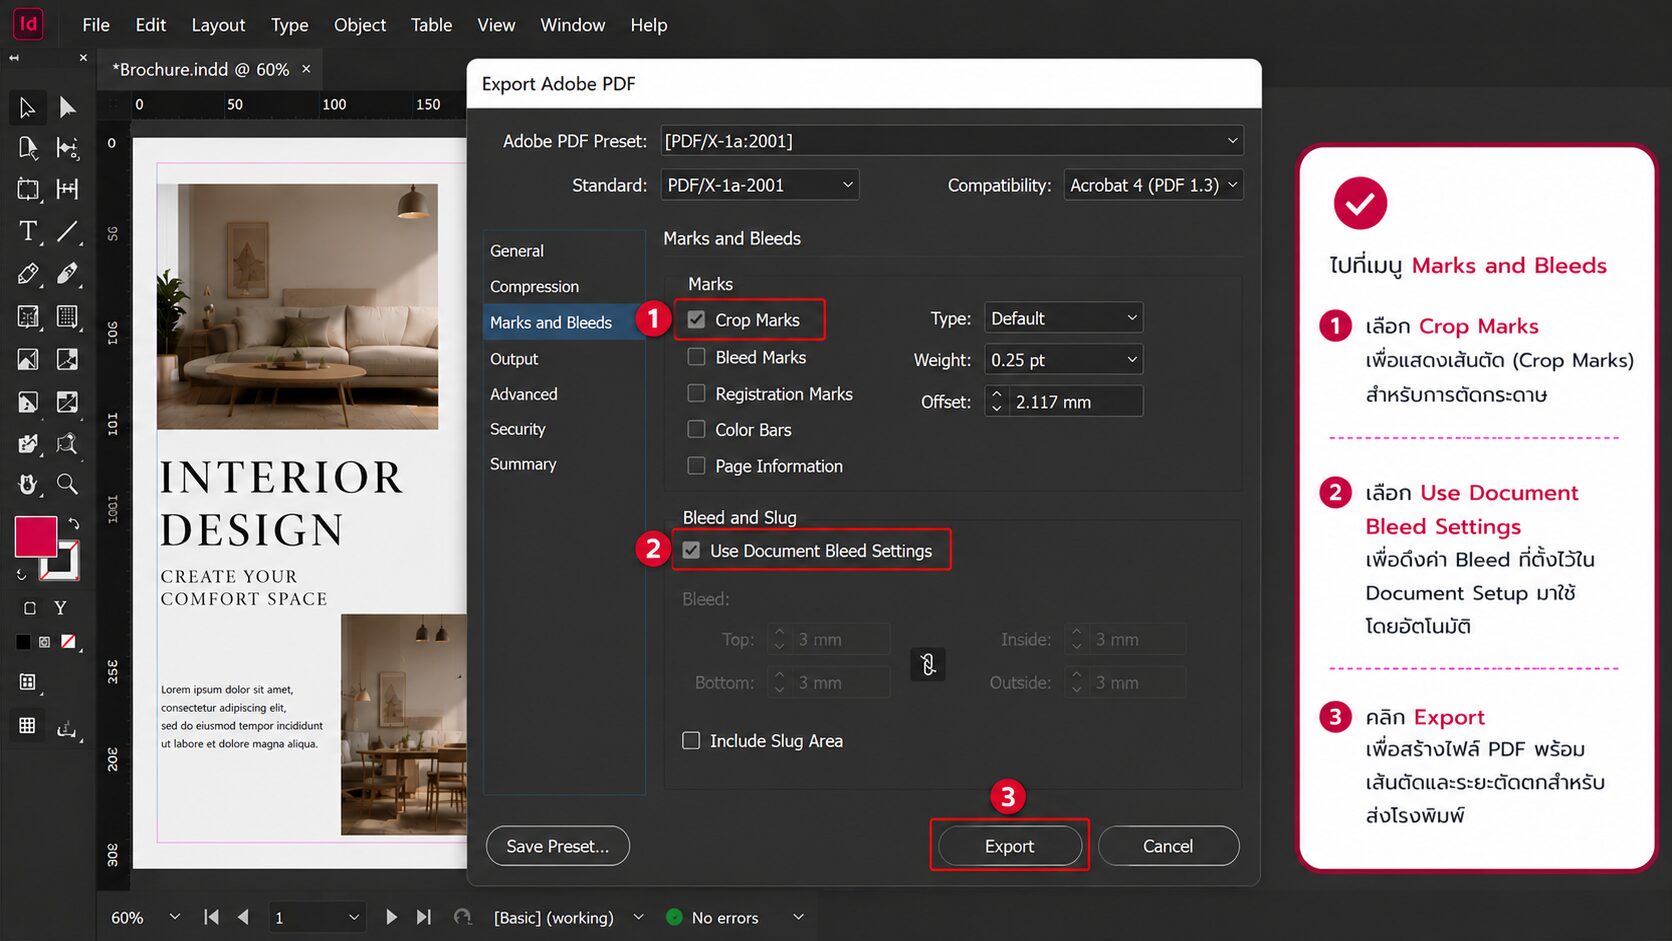Screen dimensions: 1672x941
Task: Enable the Color Bars checkbox
Action: pyautogui.click(x=696, y=429)
